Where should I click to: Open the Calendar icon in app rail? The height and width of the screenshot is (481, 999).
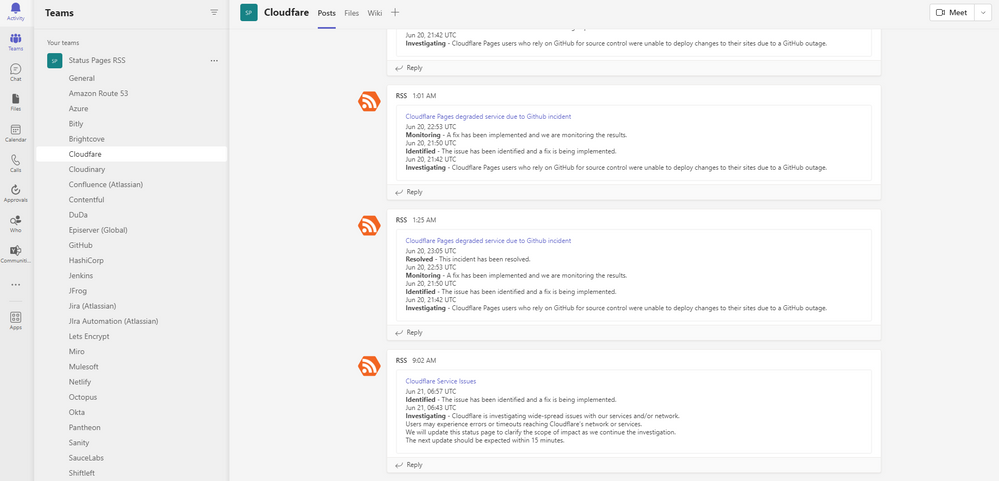tap(16, 129)
